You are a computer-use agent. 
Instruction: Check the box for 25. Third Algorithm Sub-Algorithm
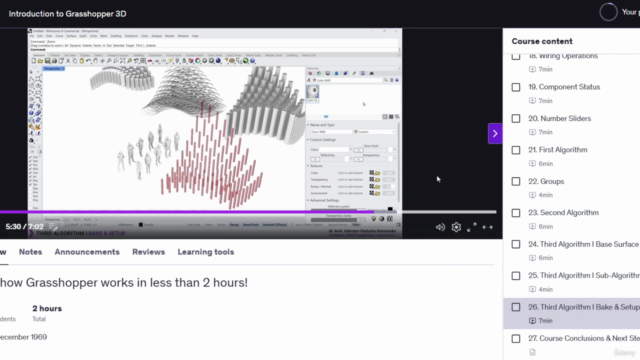(x=516, y=276)
